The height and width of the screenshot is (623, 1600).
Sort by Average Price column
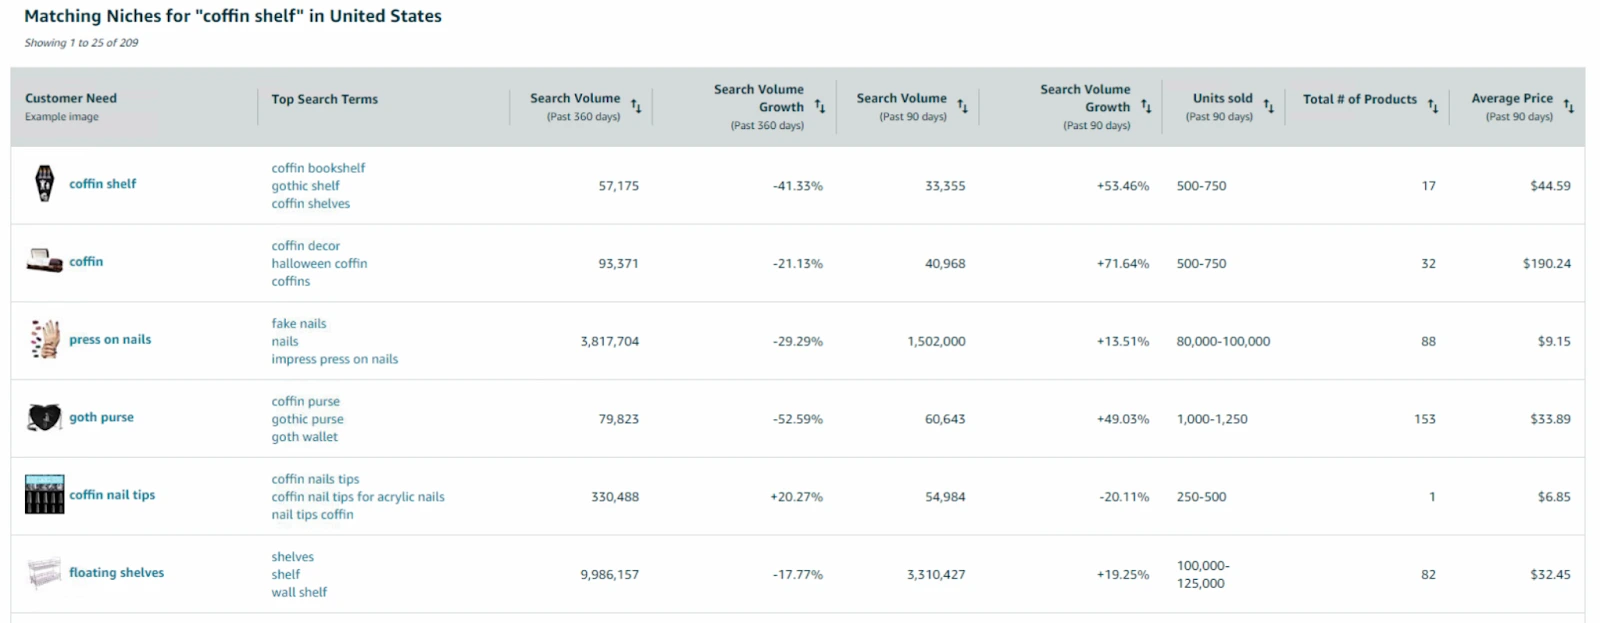point(1568,106)
